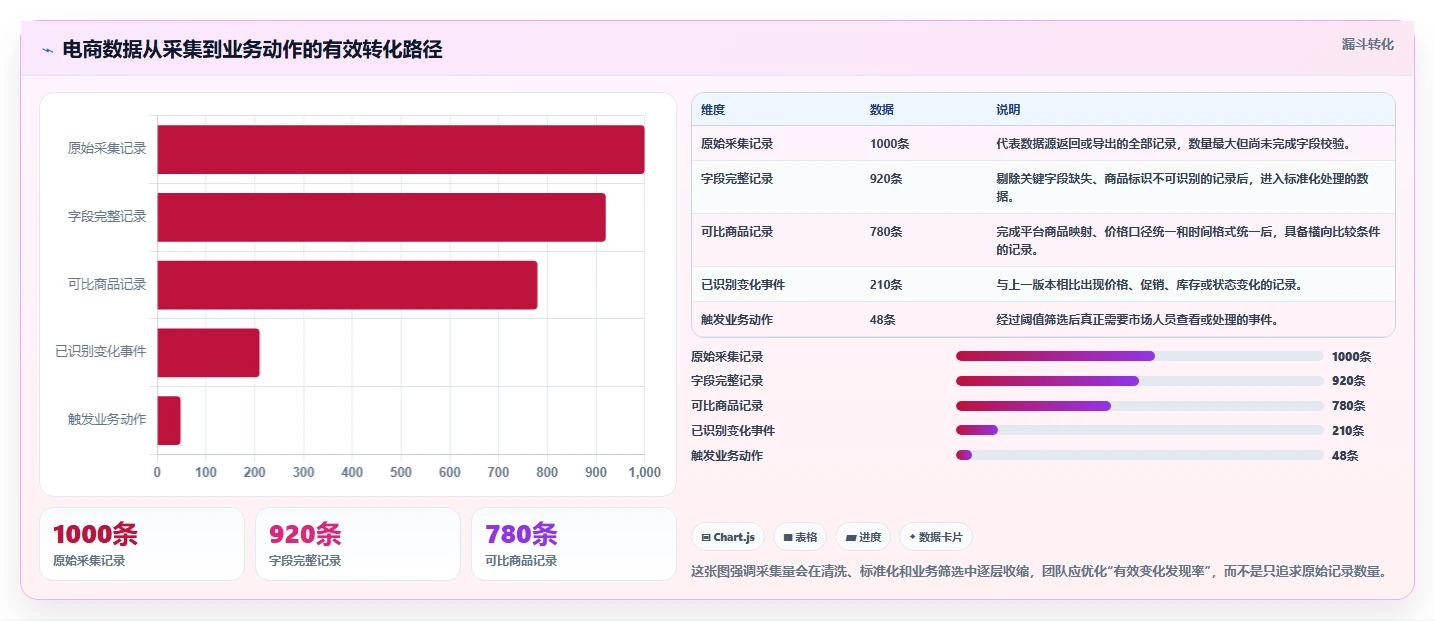Click the 原始采集记录 bar in the chart
The width and height of the screenshot is (1435, 621).
pos(400,149)
